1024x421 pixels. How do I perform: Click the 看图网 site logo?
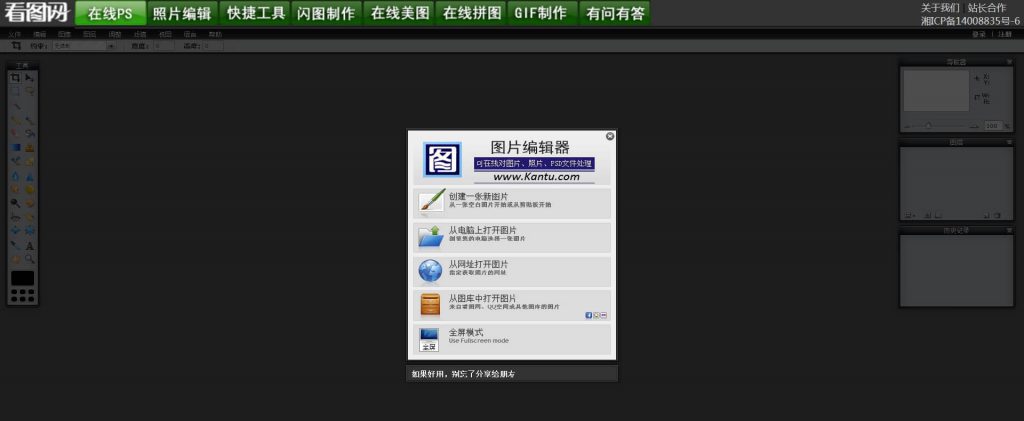tap(37, 12)
